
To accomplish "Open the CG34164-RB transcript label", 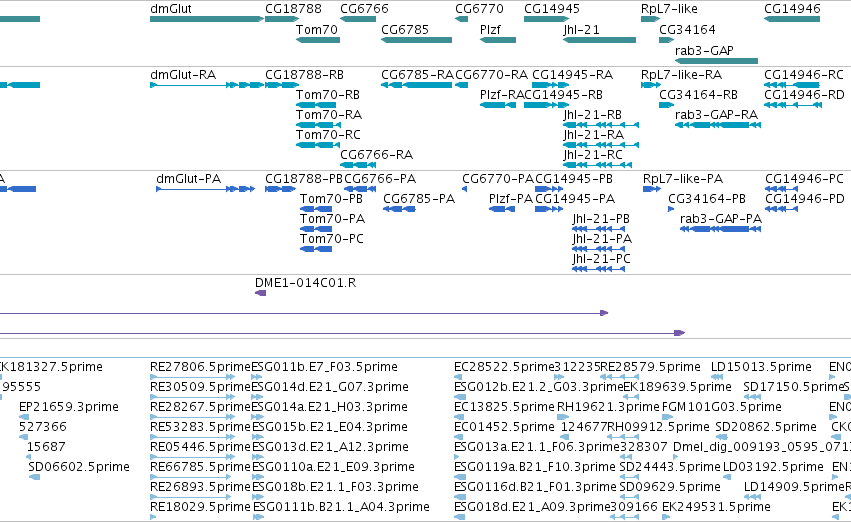I will click(698, 95).
